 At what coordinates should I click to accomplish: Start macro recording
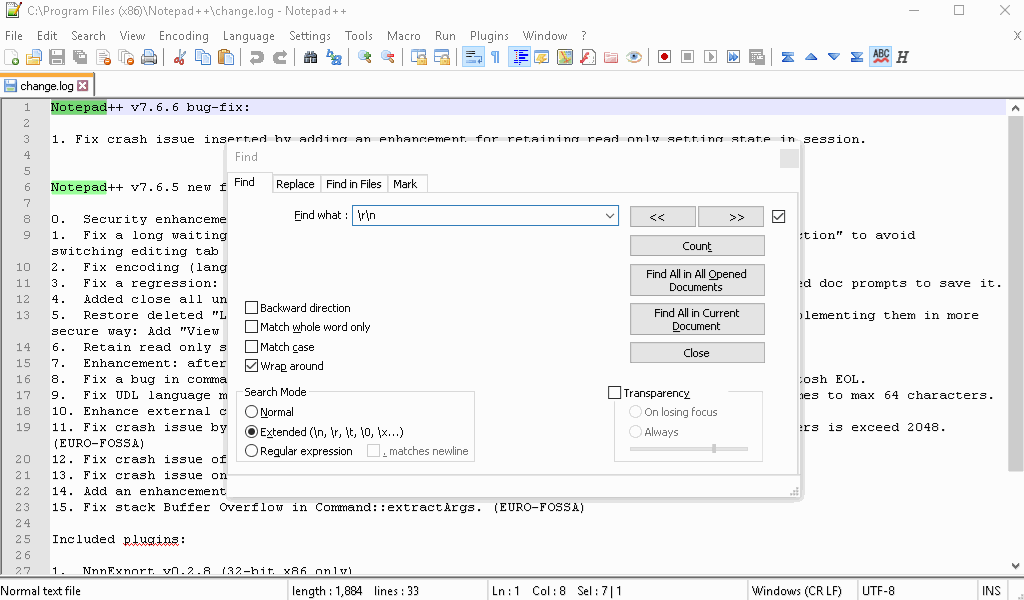(663, 57)
